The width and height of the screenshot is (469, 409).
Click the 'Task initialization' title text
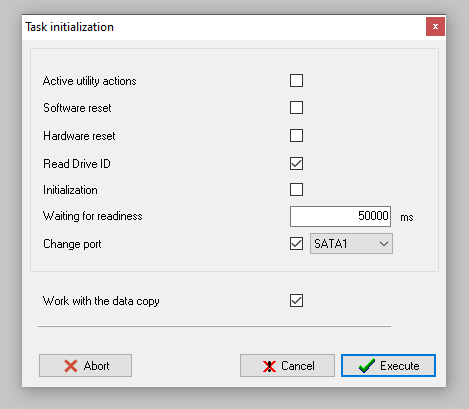click(x=70, y=27)
